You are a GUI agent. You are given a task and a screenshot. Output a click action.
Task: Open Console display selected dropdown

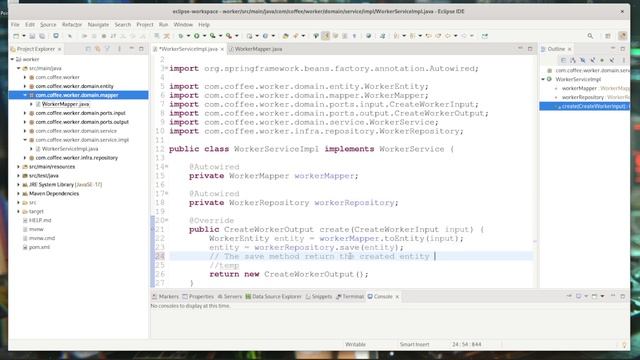pyautogui.click(x=586, y=296)
